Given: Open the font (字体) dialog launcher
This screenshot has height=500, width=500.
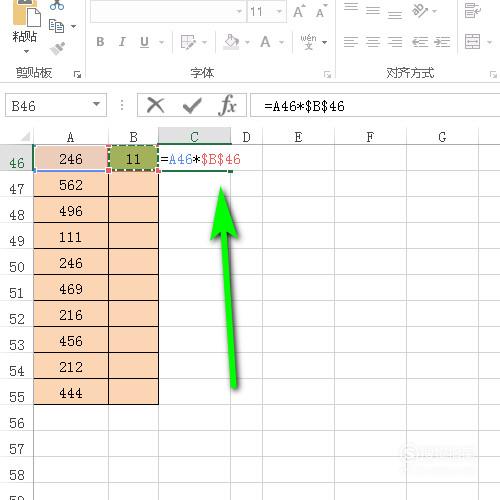Looking at the screenshot, I should point(327,74).
